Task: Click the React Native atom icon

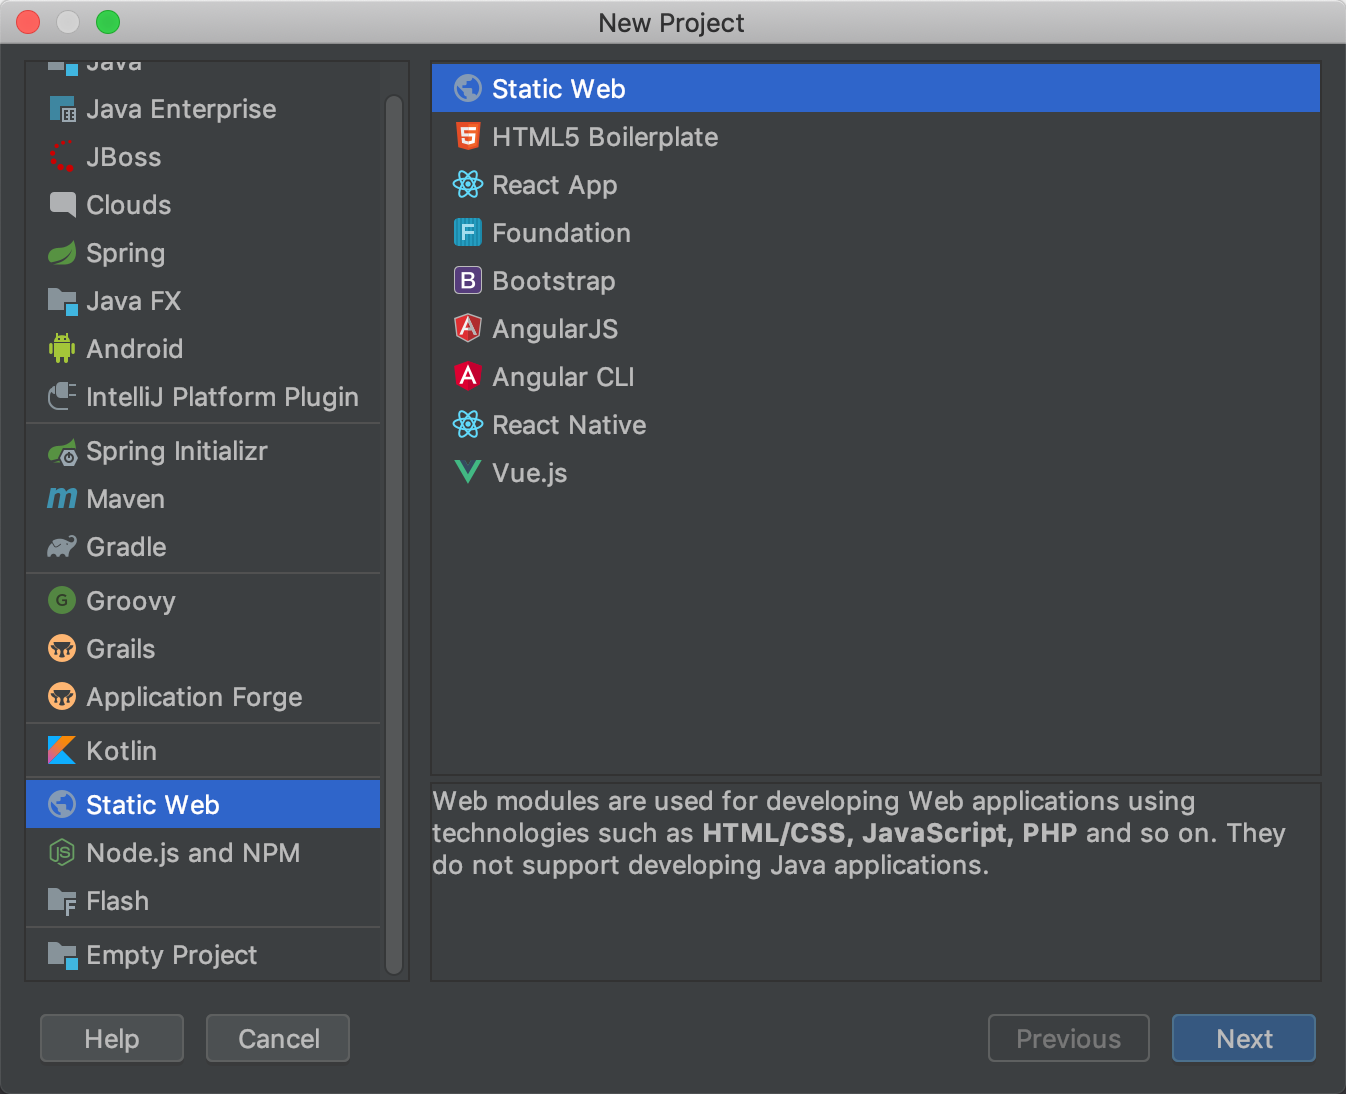Action: [x=468, y=425]
